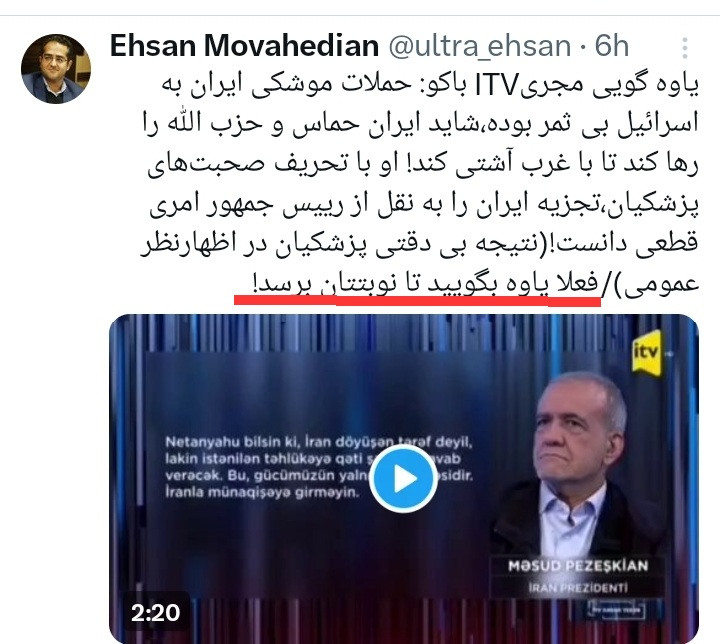Click the 6h timestamp
720x644 pixels.
click(612, 46)
